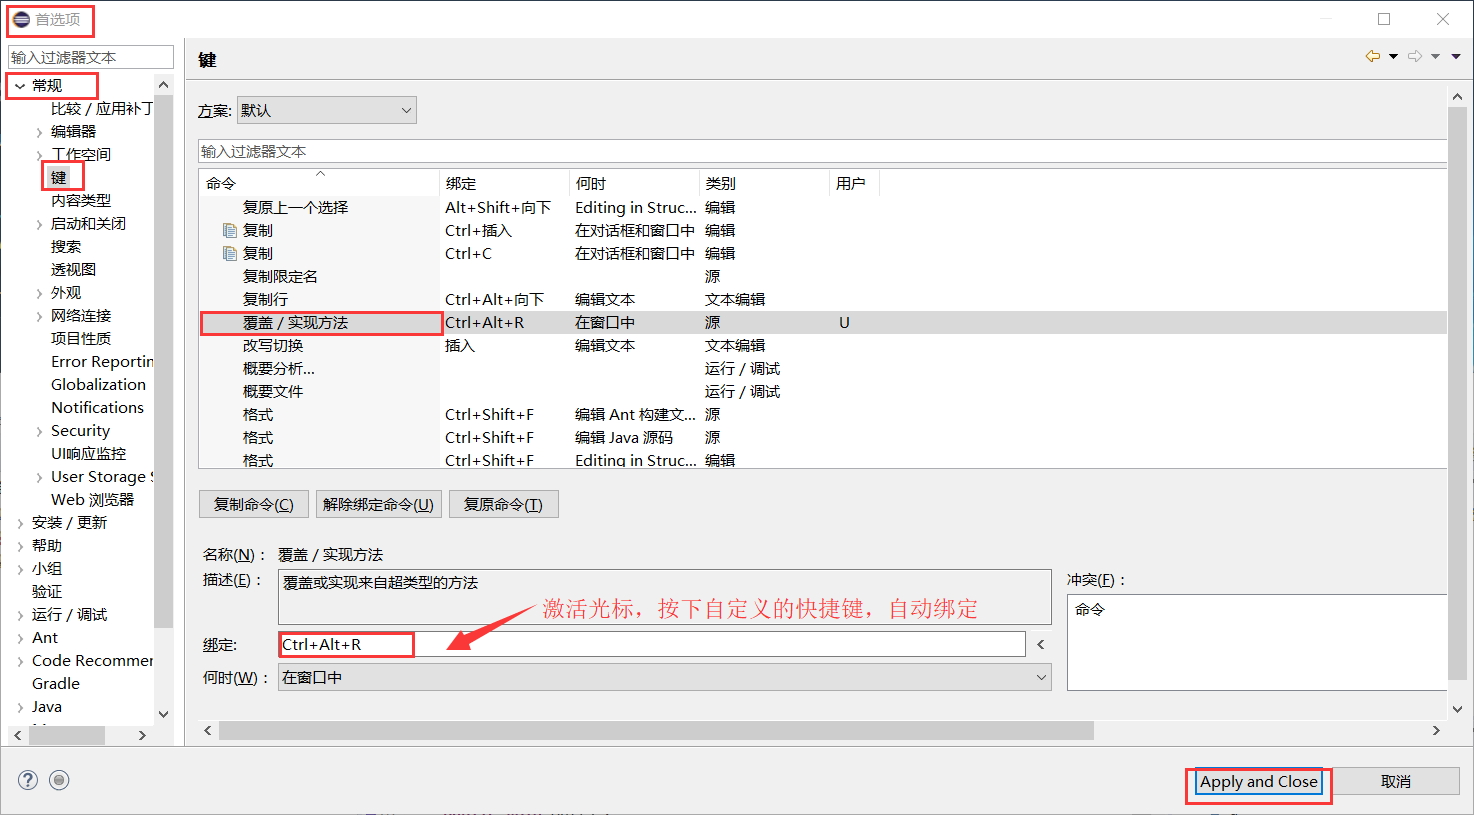Viewport: 1474px width, 815px height.
Task: Click the Apply and Close button
Action: tap(1258, 782)
